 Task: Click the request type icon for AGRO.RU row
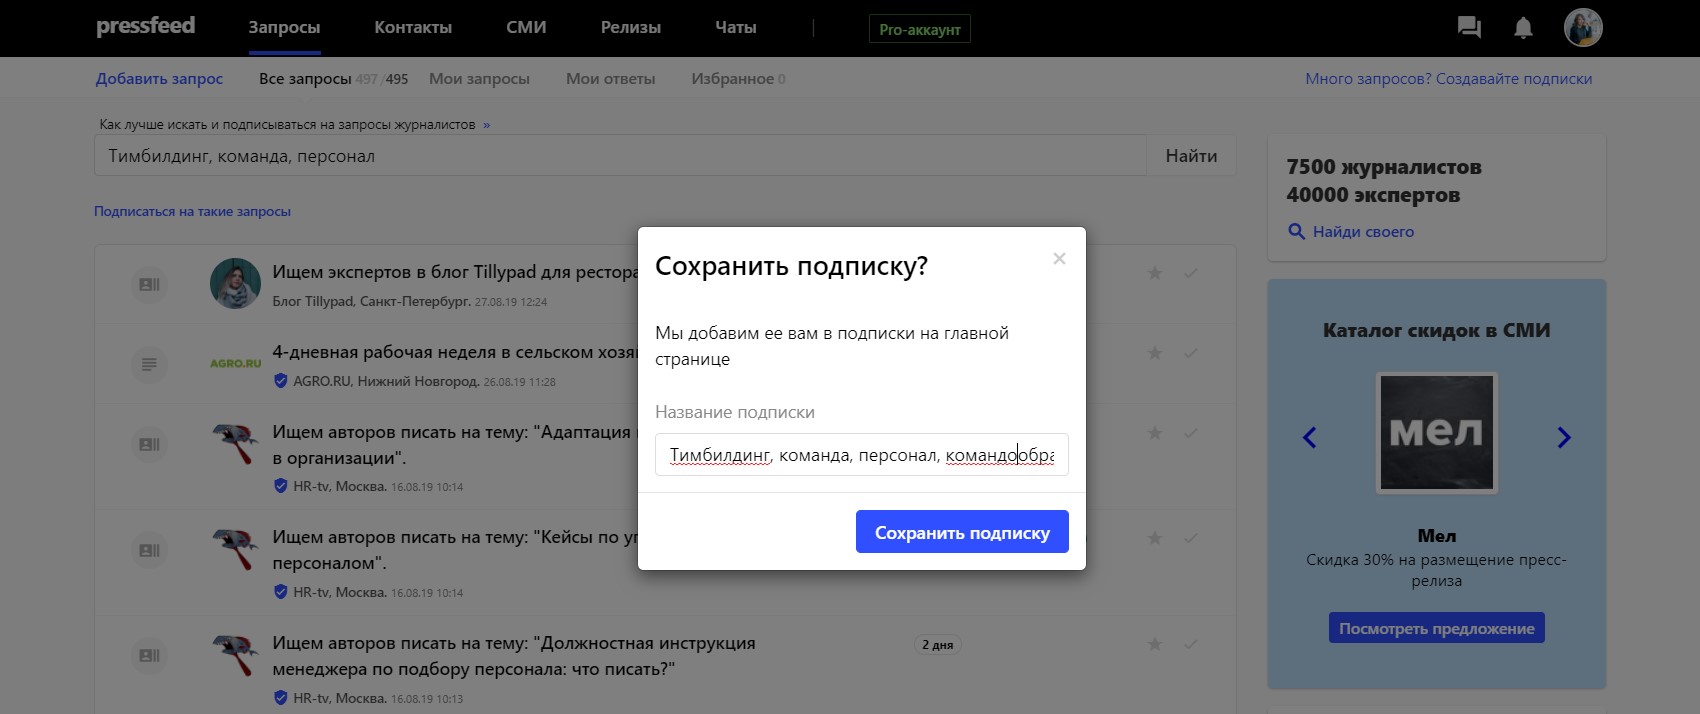click(149, 364)
